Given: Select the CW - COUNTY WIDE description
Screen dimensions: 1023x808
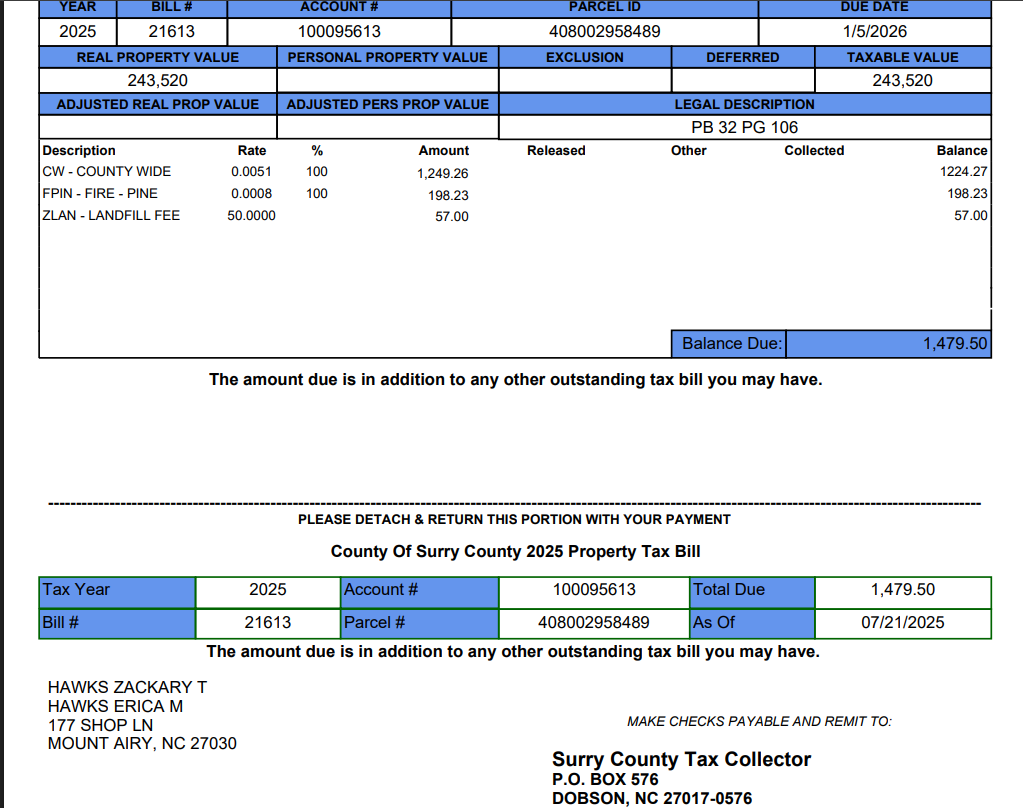Looking at the screenshot, I should pyautogui.click(x=107, y=171).
